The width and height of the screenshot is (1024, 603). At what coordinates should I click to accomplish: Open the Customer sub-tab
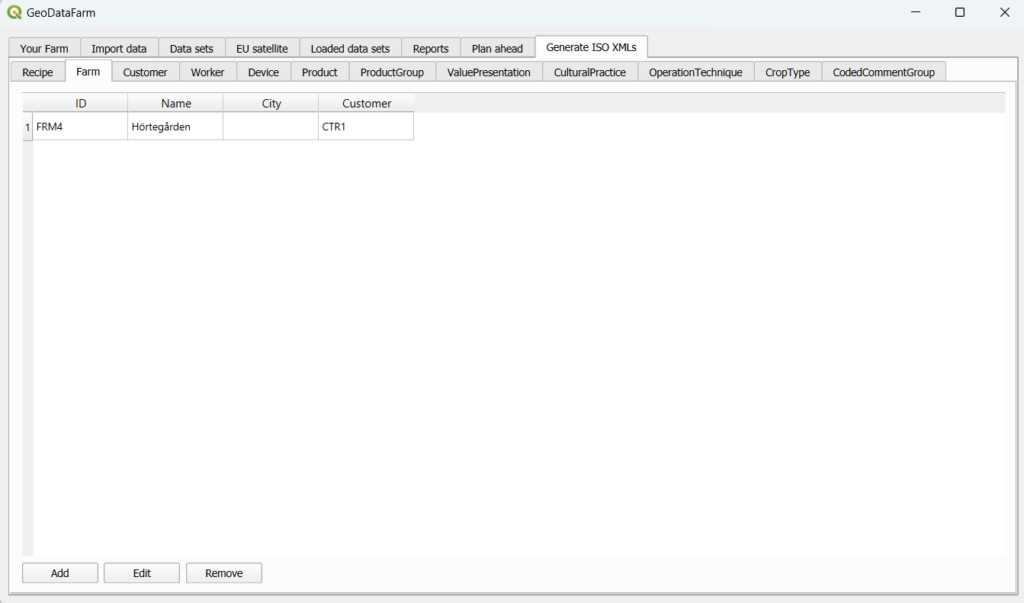(x=145, y=72)
